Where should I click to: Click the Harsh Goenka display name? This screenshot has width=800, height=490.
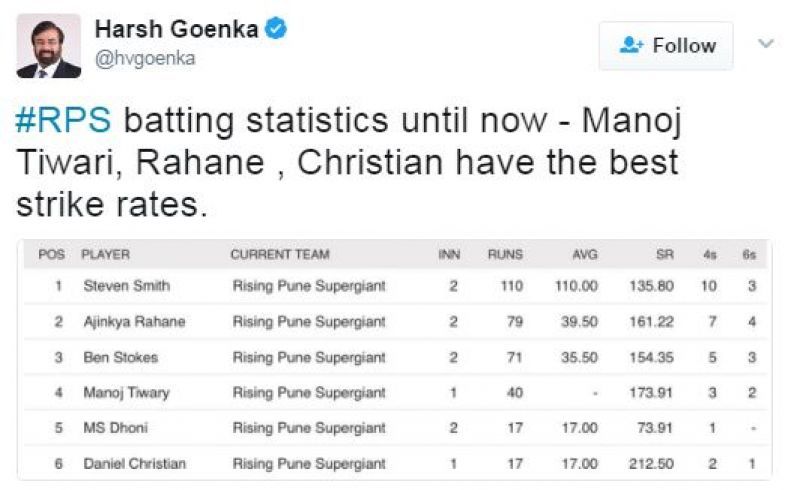(x=177, y=29)
